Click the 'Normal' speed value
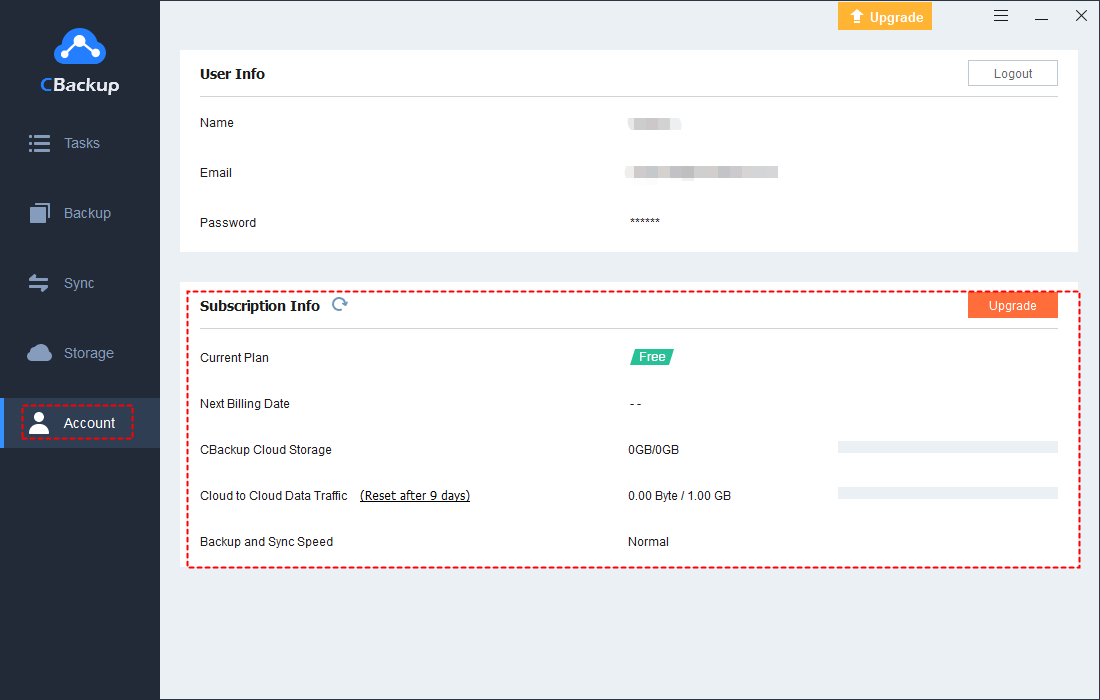Viewport: 1100px width, 700px height. point(648,541)
